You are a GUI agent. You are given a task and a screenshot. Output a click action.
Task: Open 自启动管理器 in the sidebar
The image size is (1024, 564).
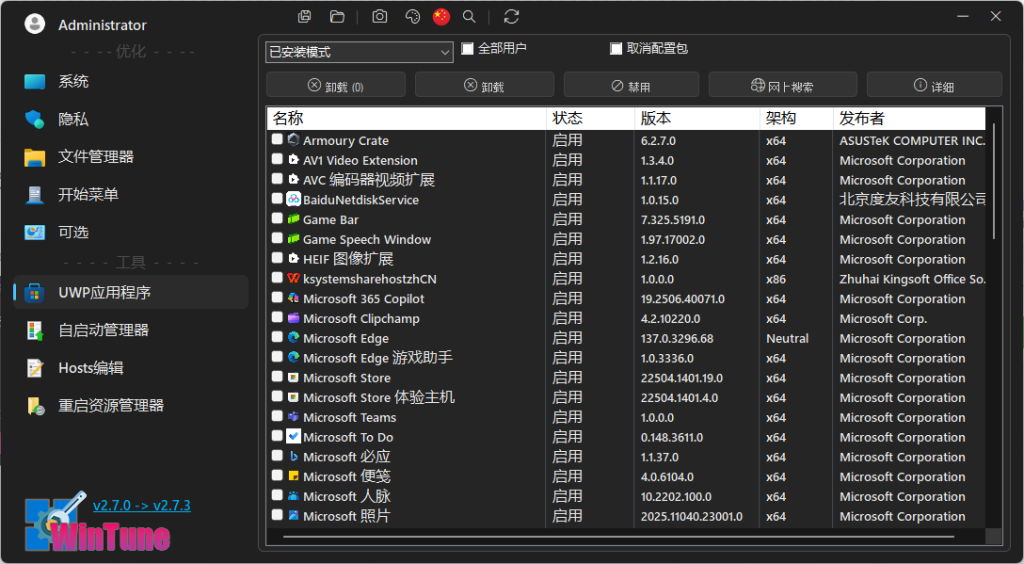[x=103, y=330]
